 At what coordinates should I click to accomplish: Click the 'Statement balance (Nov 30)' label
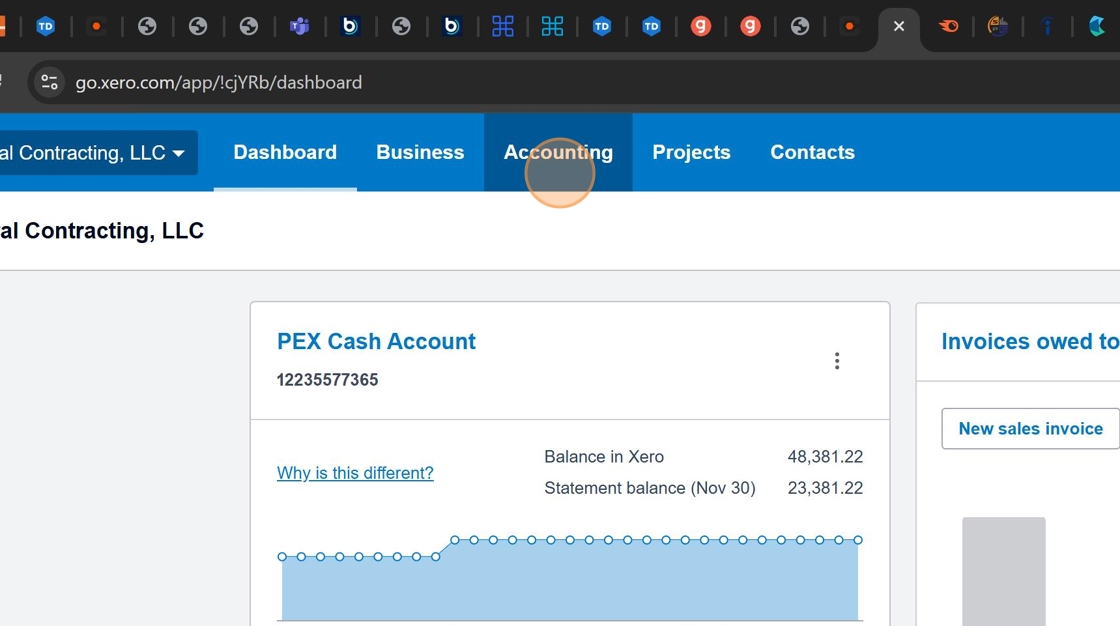pyautogui.click(x=650, y=488)
